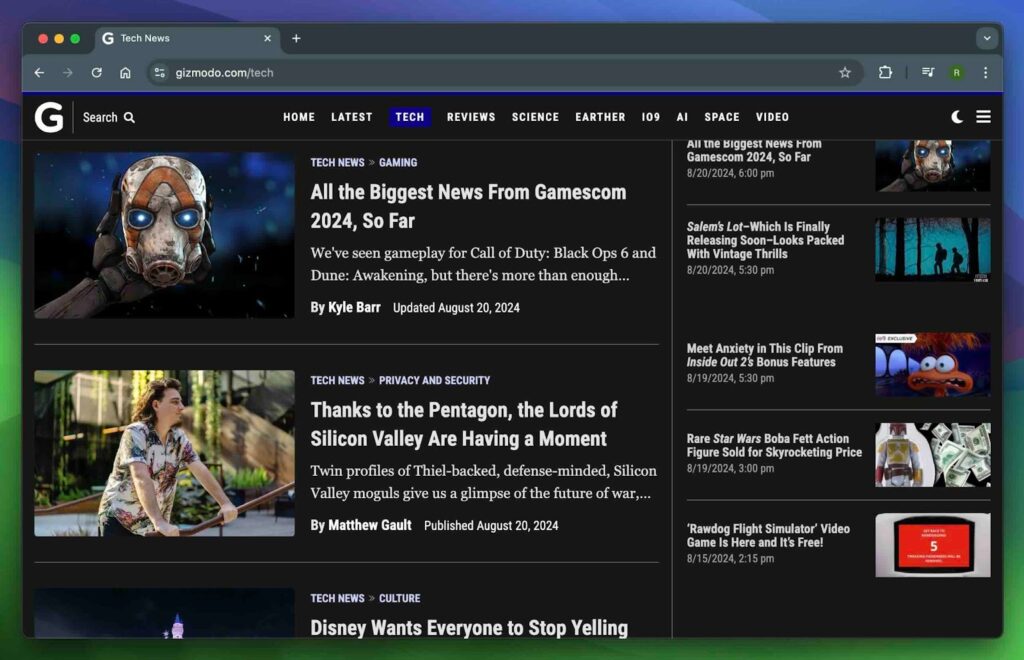The height and width of the screenshot is (660, 1024).
Task: Open the Gizmodo hamburger menu
Action: tap(983, 116)
